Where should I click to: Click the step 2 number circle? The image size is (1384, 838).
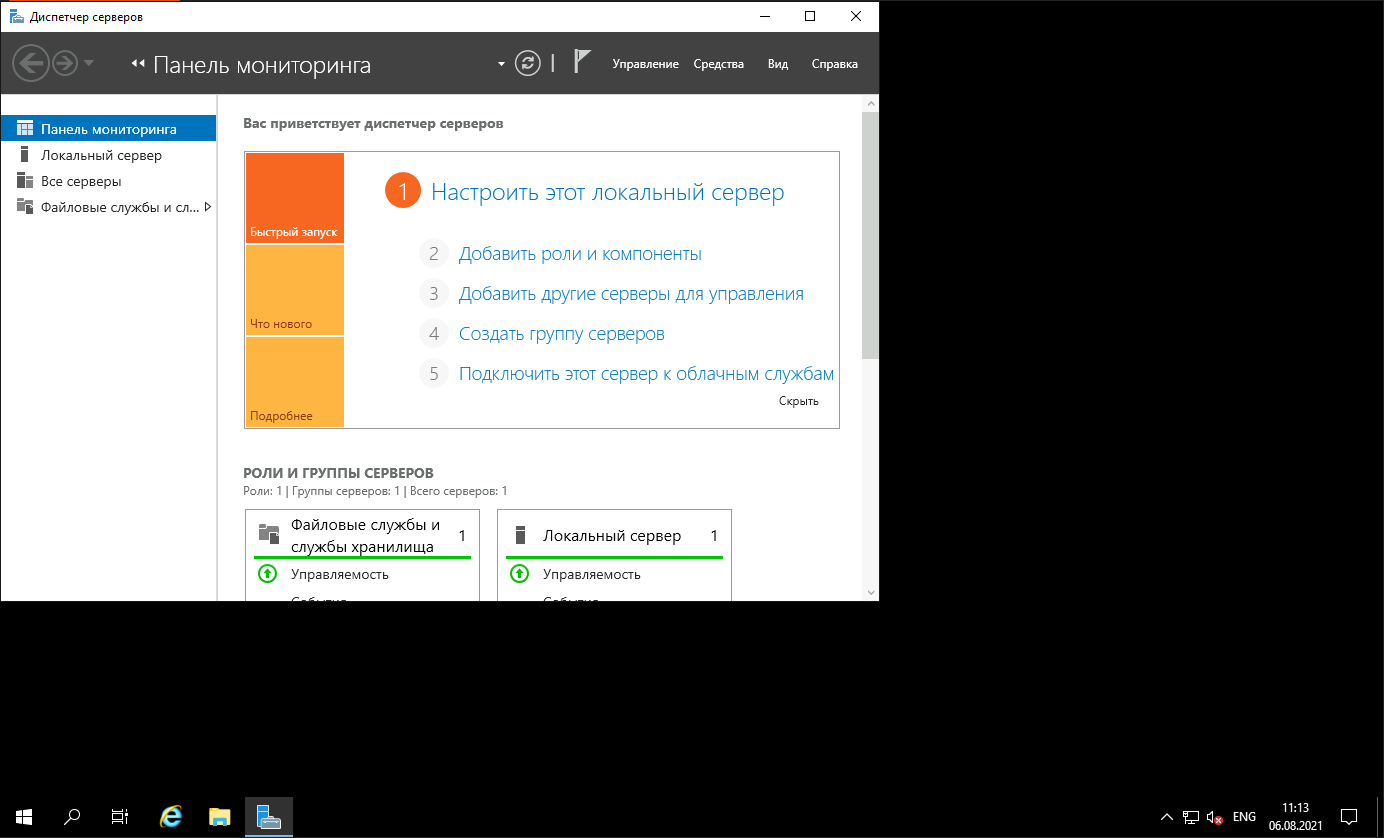pos(434,254)
